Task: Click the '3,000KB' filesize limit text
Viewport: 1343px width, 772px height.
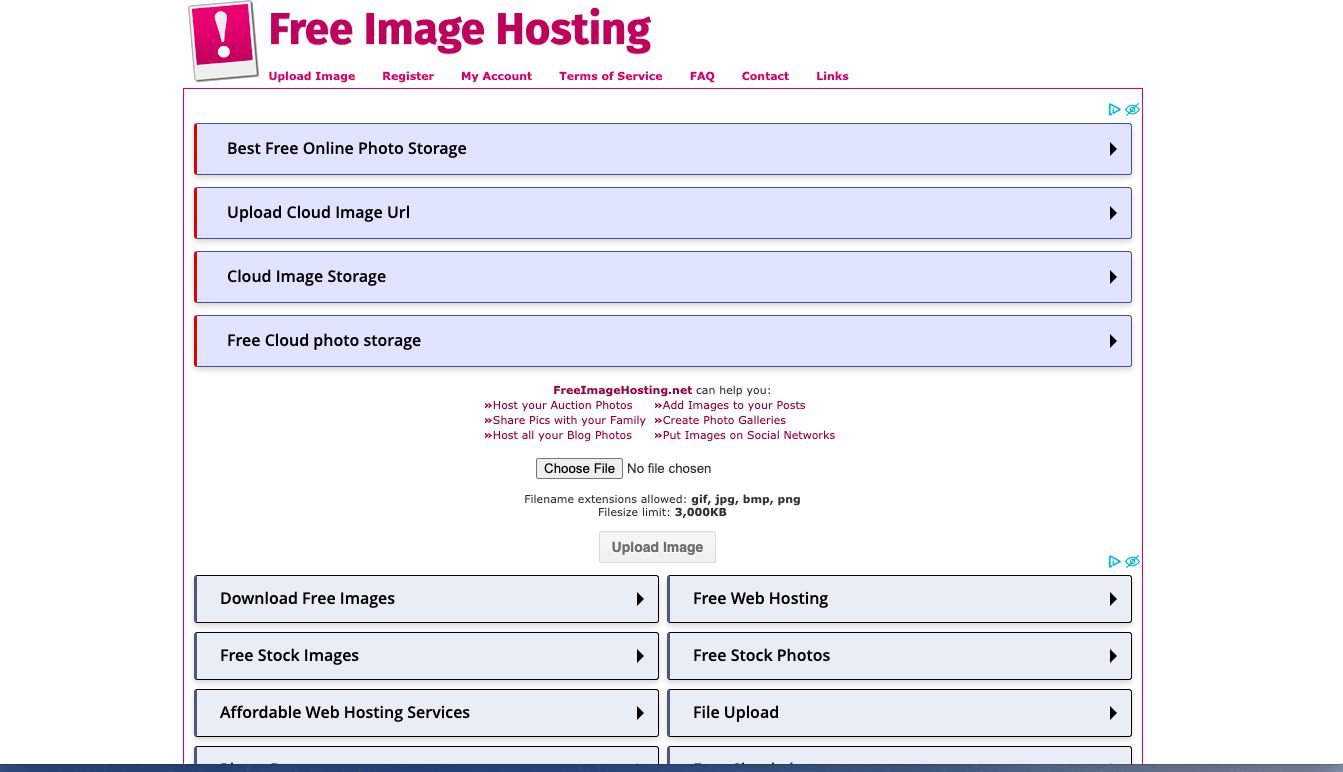Action: pos(701,512)
